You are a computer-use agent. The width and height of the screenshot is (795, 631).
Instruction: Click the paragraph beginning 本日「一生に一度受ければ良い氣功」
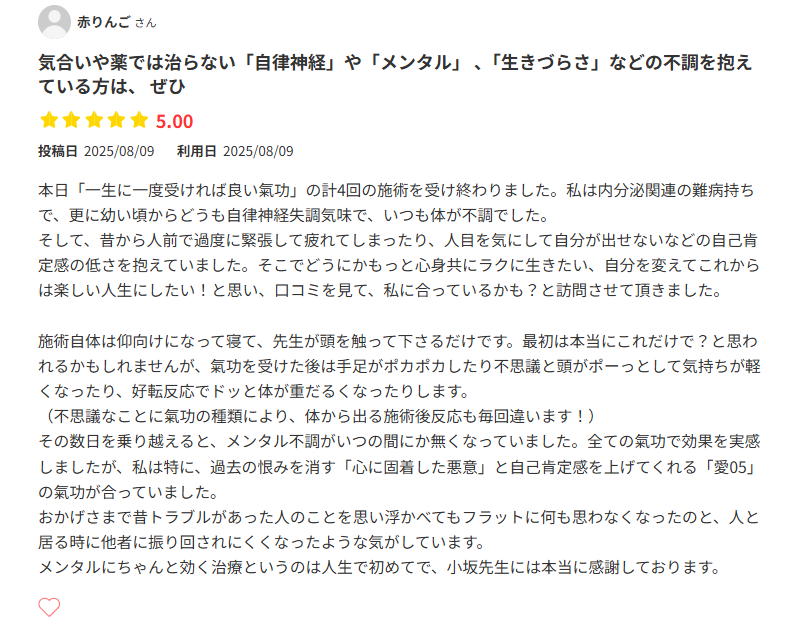point(395,201)
